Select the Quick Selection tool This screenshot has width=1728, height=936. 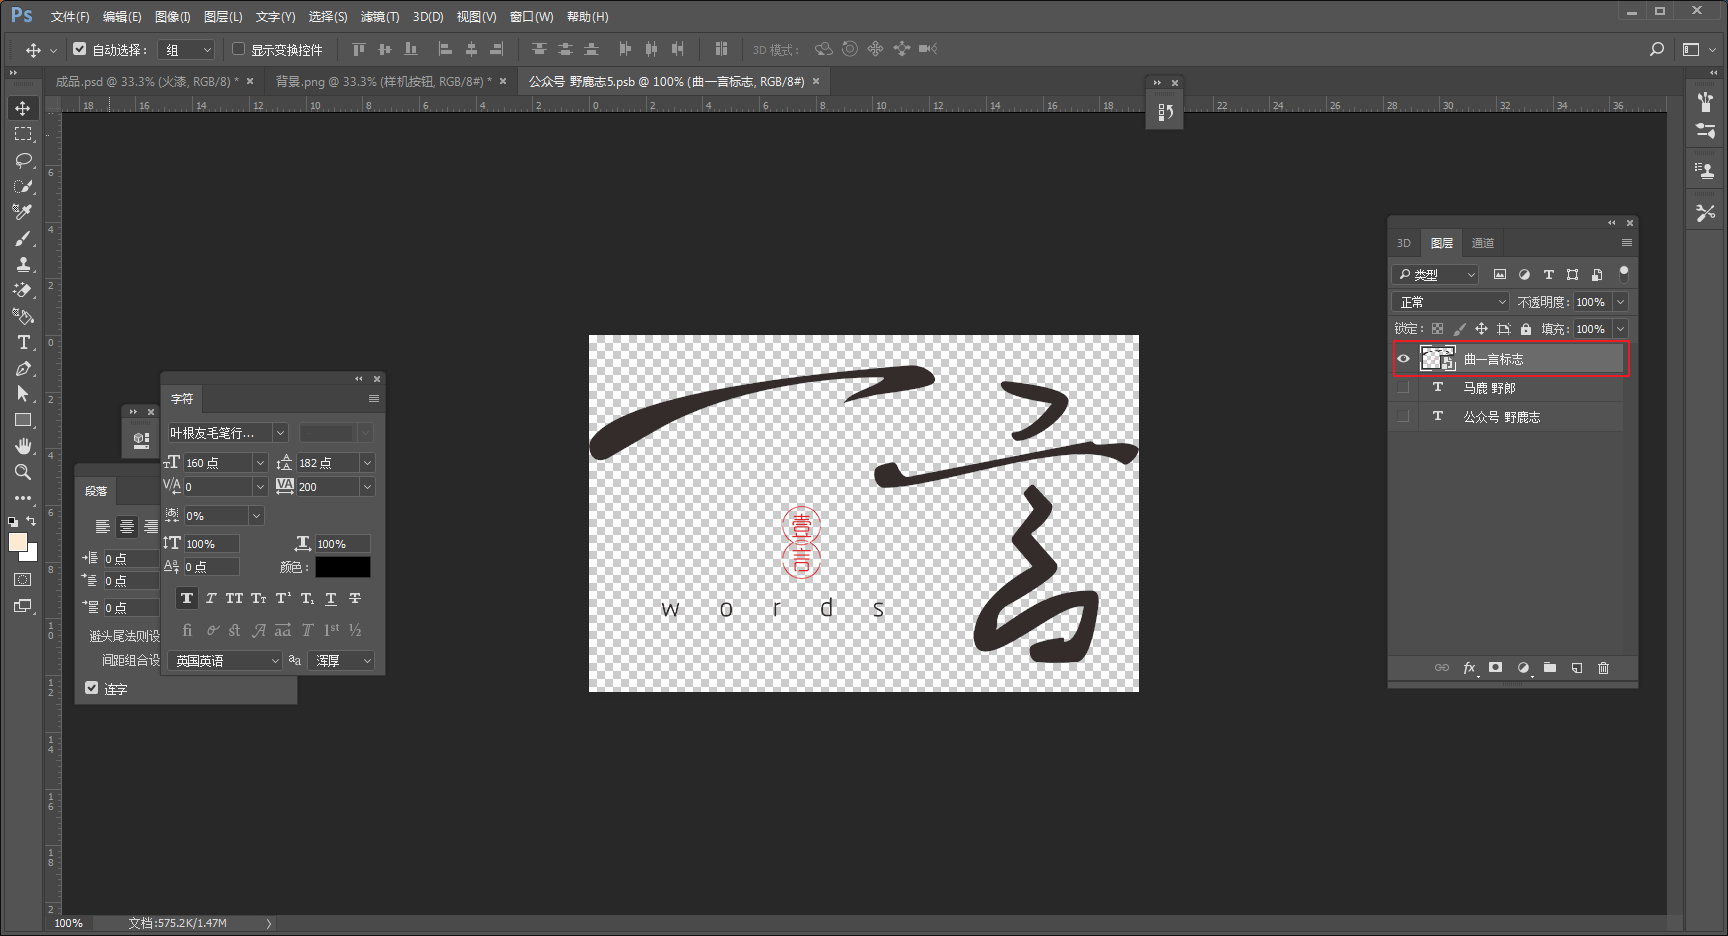click(22, 186)
